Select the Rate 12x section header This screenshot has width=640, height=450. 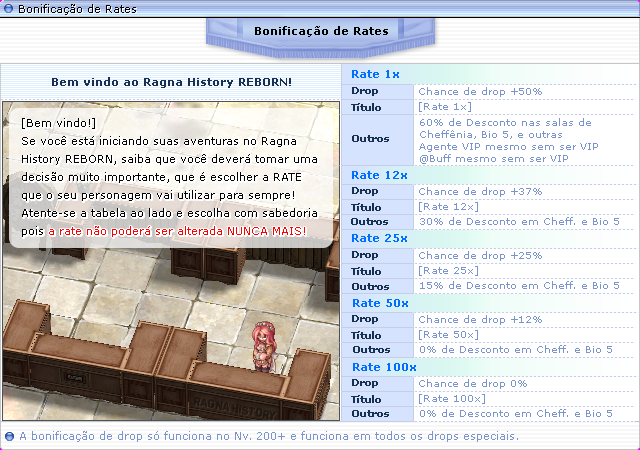click(379, 175)
